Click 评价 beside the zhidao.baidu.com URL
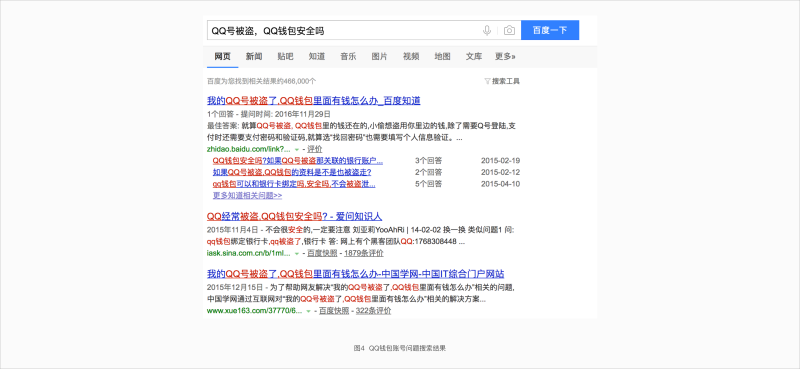Screen dimensions: 800x369 (x=315, y=149)
